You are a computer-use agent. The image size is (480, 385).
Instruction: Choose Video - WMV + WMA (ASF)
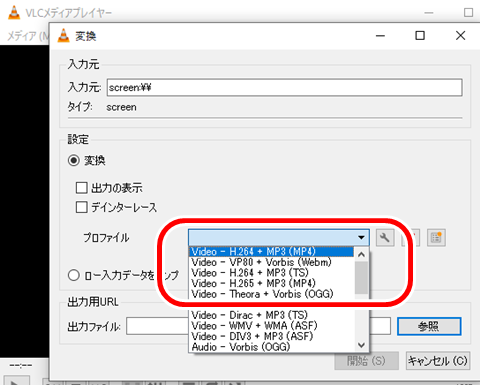click(271, 326)
